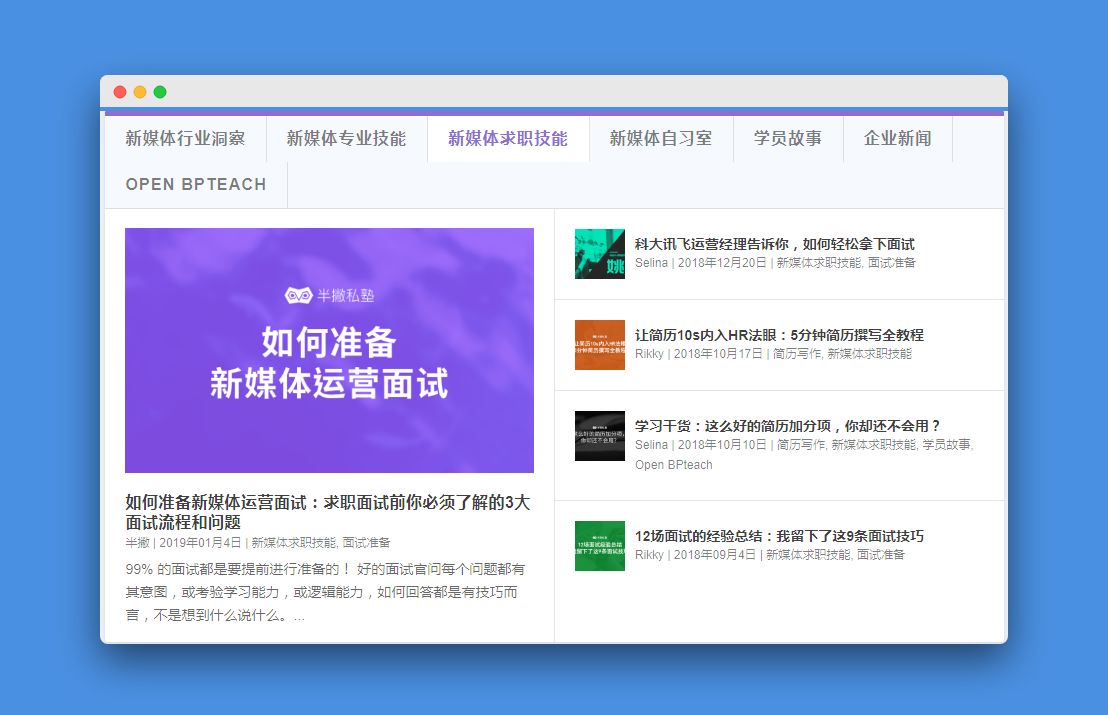This screenshot has height=715, width=1108.
Task: Open the 学习干货 article thumbnail
Action: coord(598,436)
